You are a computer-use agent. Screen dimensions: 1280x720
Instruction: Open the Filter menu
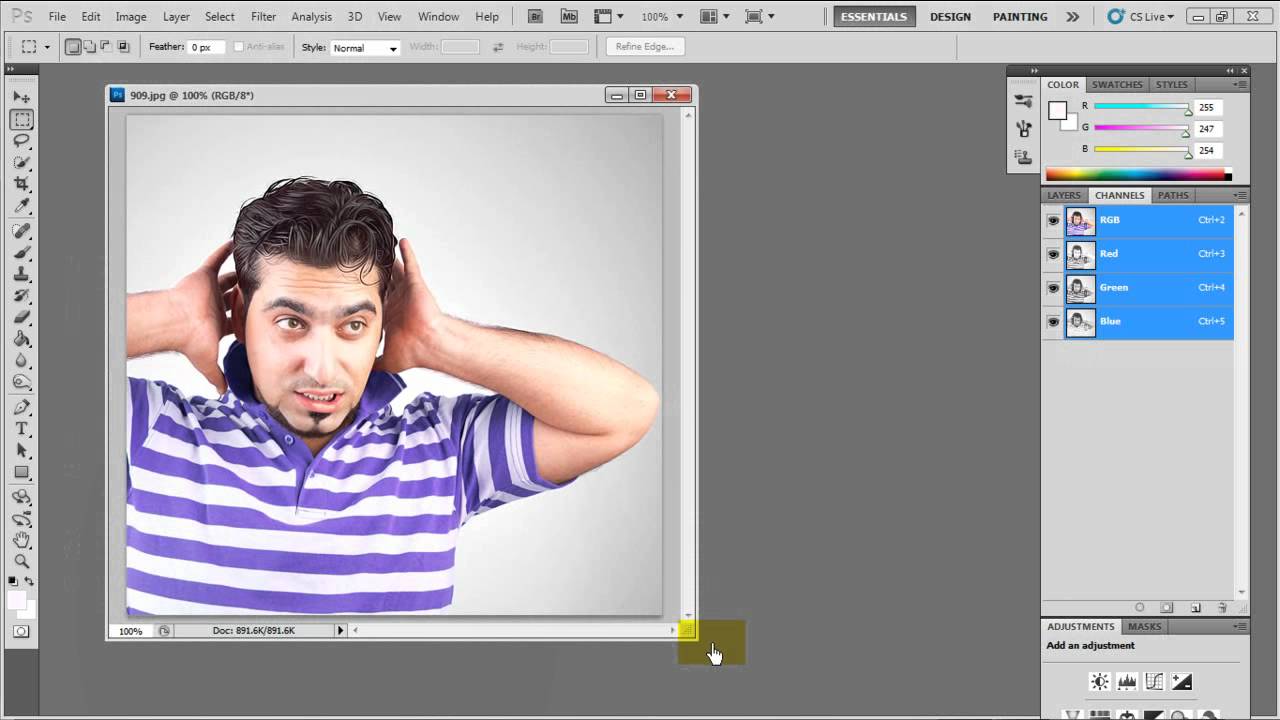coord(264,17)
